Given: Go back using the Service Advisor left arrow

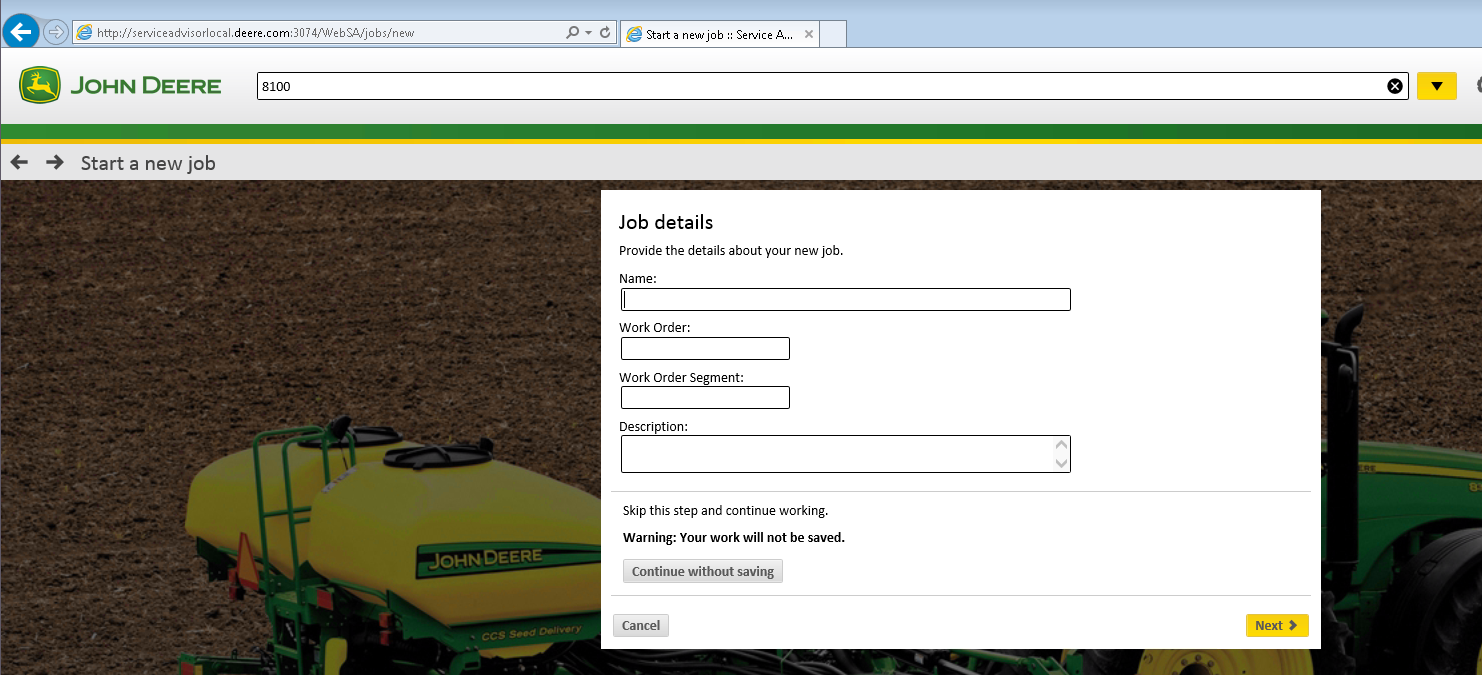Looking at the screenshot, I should tap(19, 162).
